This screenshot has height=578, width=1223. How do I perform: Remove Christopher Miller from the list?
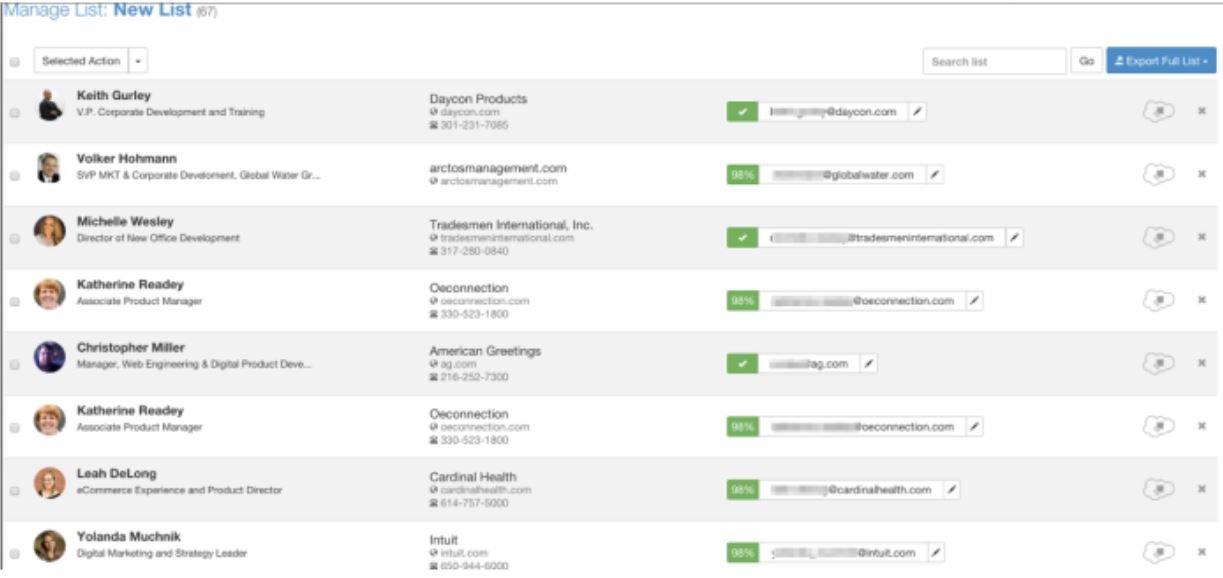[1202, 363]
